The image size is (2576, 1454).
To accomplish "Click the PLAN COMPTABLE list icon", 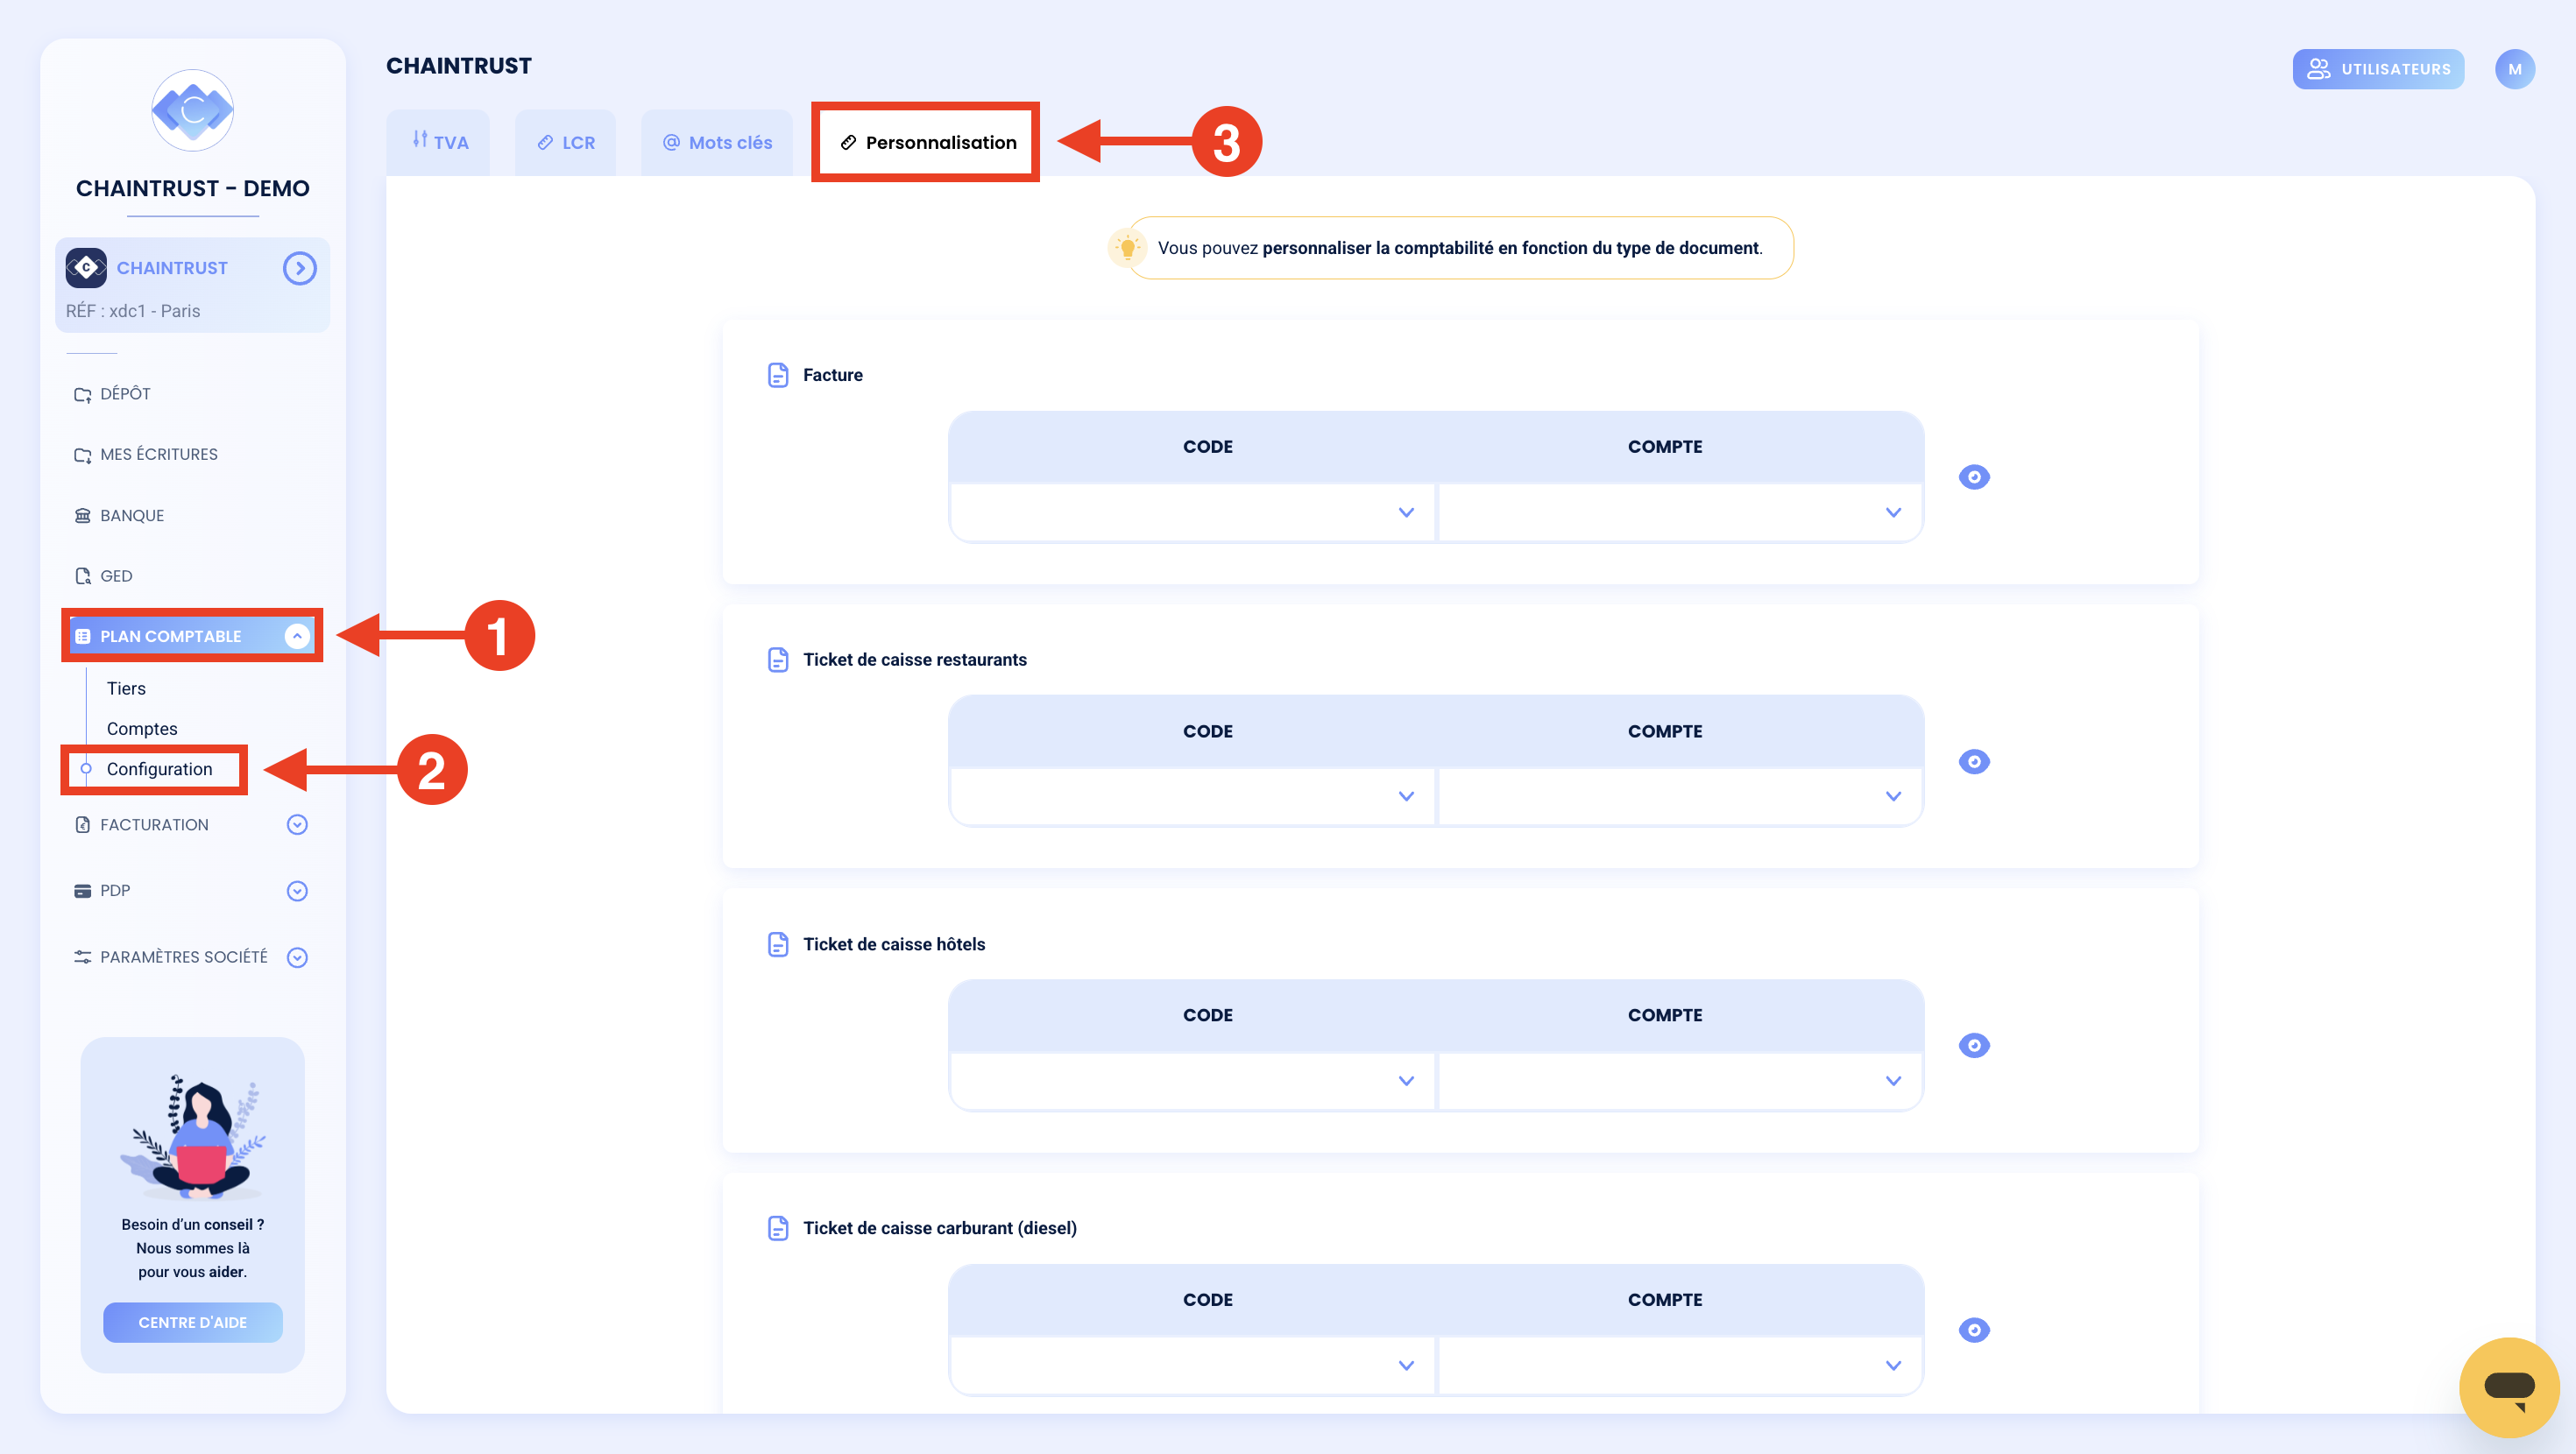I will (x=83, y=636).
